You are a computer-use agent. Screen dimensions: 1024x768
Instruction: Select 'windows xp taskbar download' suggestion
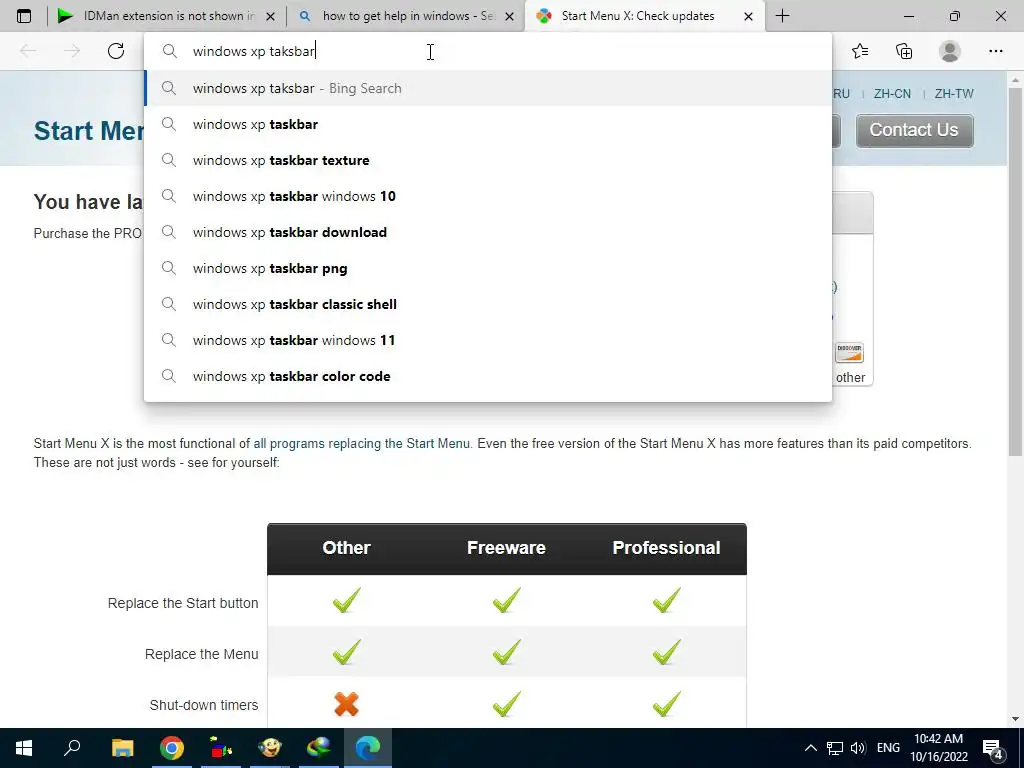[488, 232]
